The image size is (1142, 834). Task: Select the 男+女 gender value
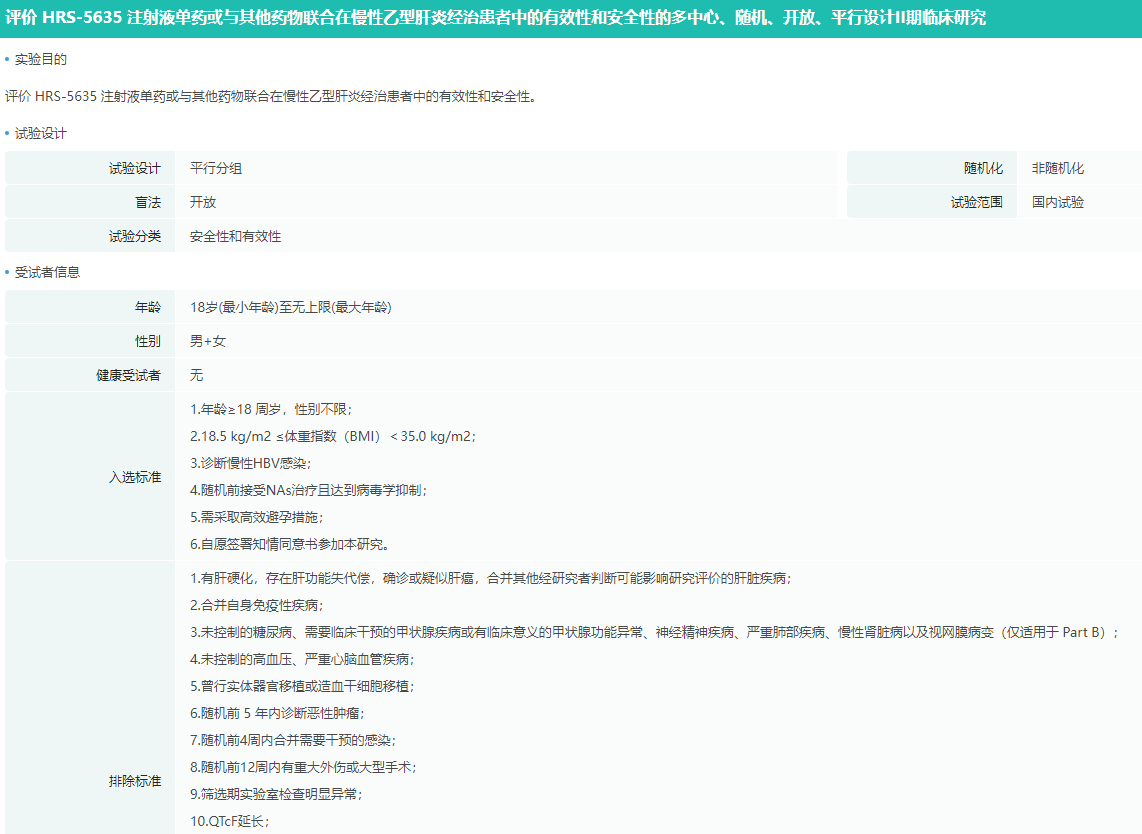click(208, 341)
